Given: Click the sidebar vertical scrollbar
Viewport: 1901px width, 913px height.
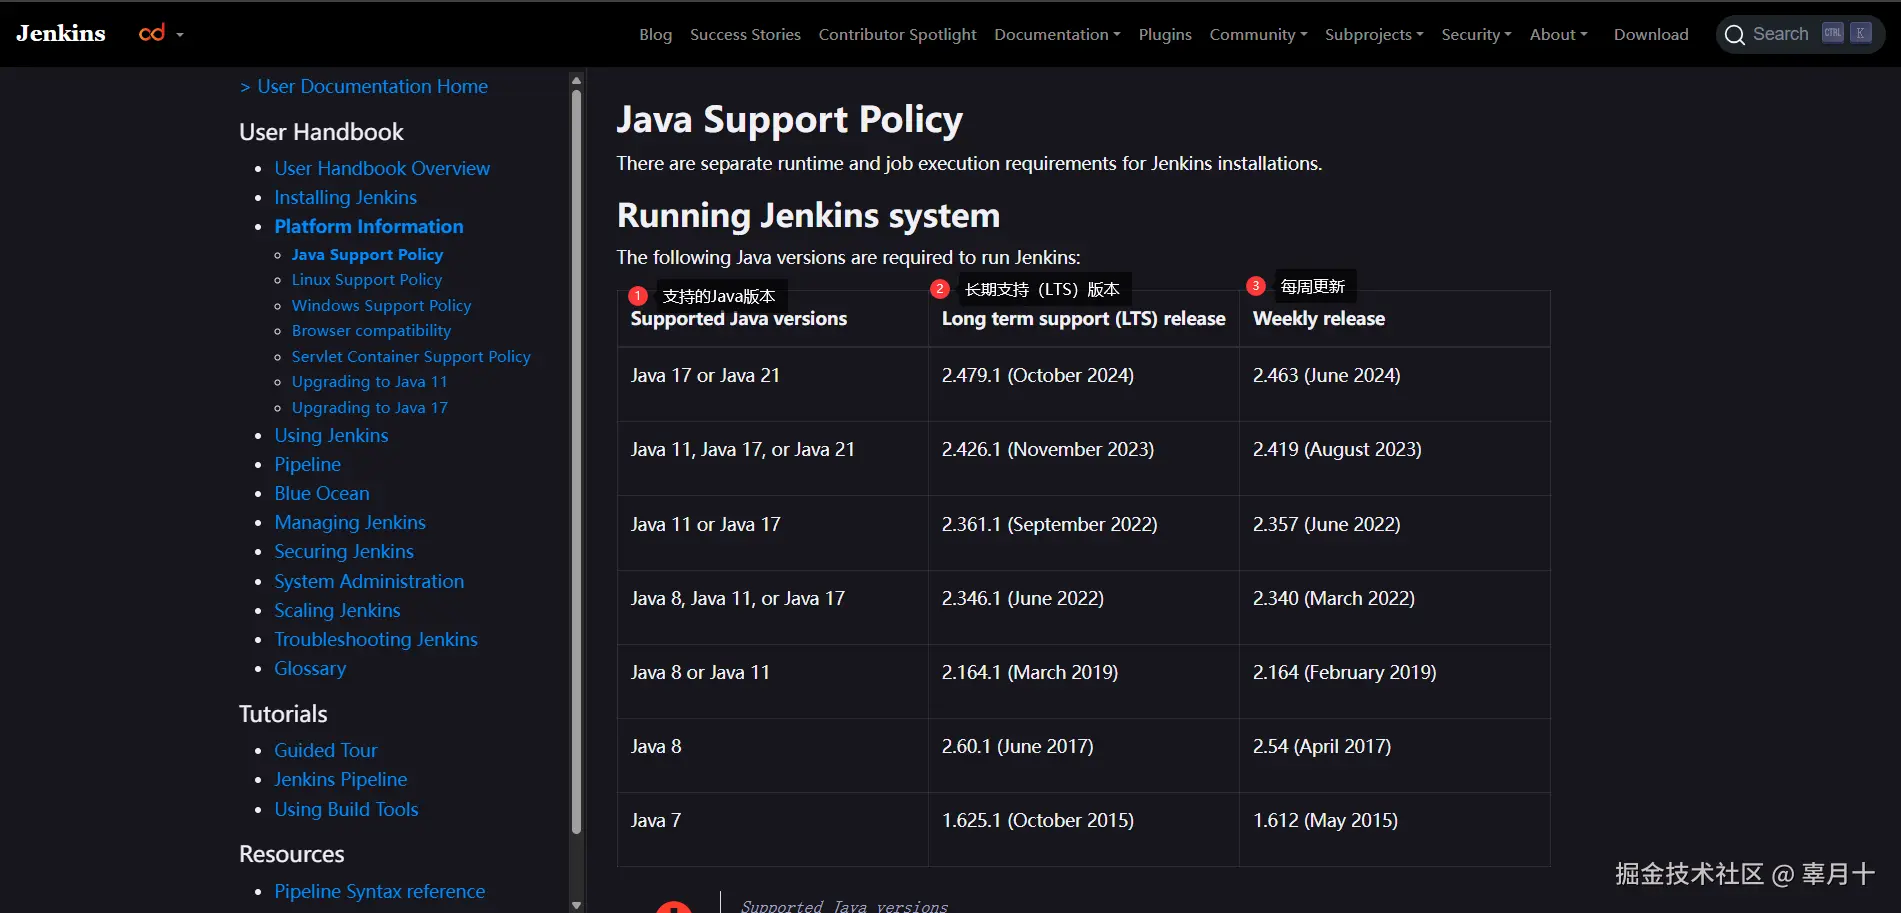Looking at the screenshot, I should [x=576, y=460].
